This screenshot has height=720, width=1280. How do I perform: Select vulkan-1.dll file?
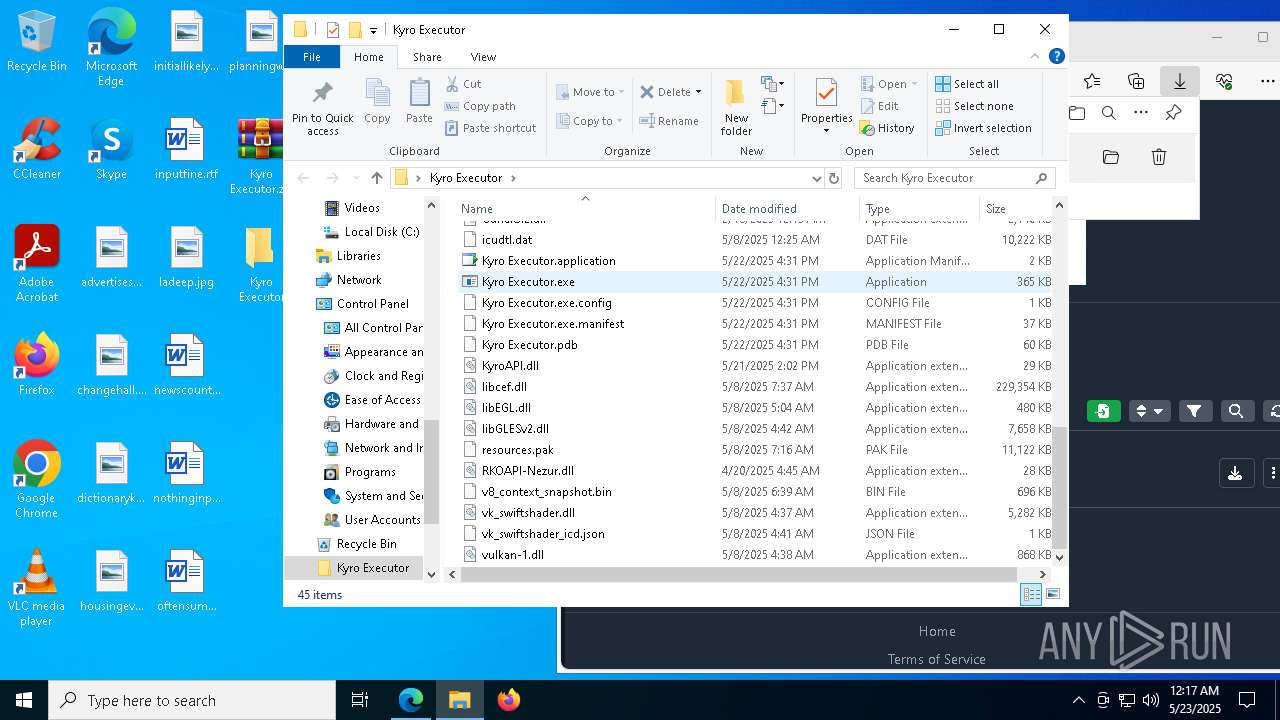coord(755,555)
